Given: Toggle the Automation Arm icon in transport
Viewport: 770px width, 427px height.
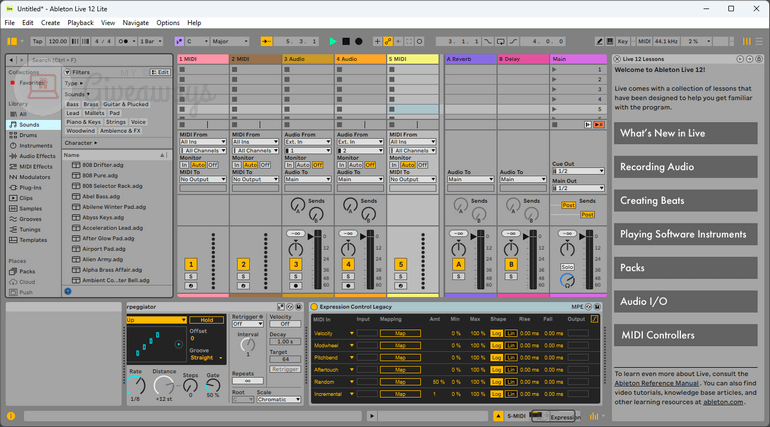Looking at the screenshot, I should [388, 41].
